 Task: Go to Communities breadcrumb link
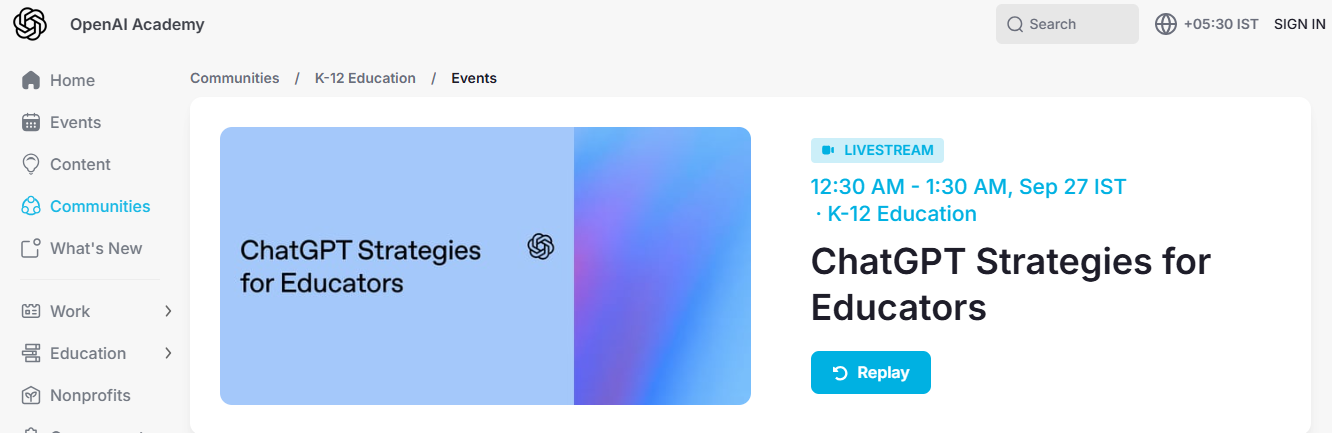tap(235, 78)
